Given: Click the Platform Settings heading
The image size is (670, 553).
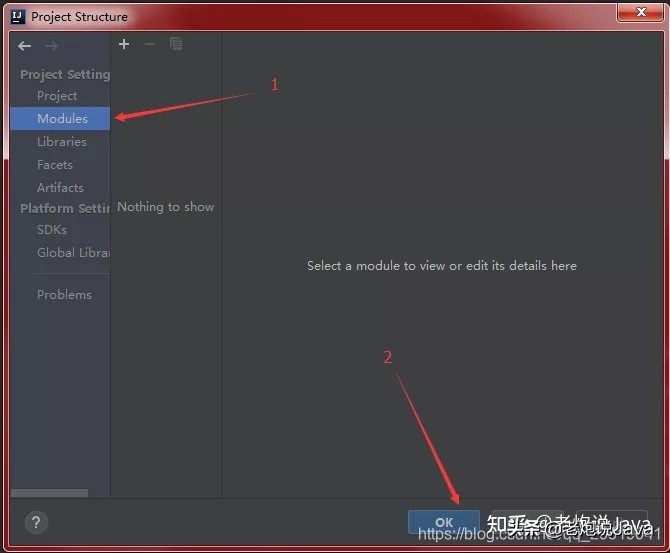Looking at the screenshot, I should [65, 208].
